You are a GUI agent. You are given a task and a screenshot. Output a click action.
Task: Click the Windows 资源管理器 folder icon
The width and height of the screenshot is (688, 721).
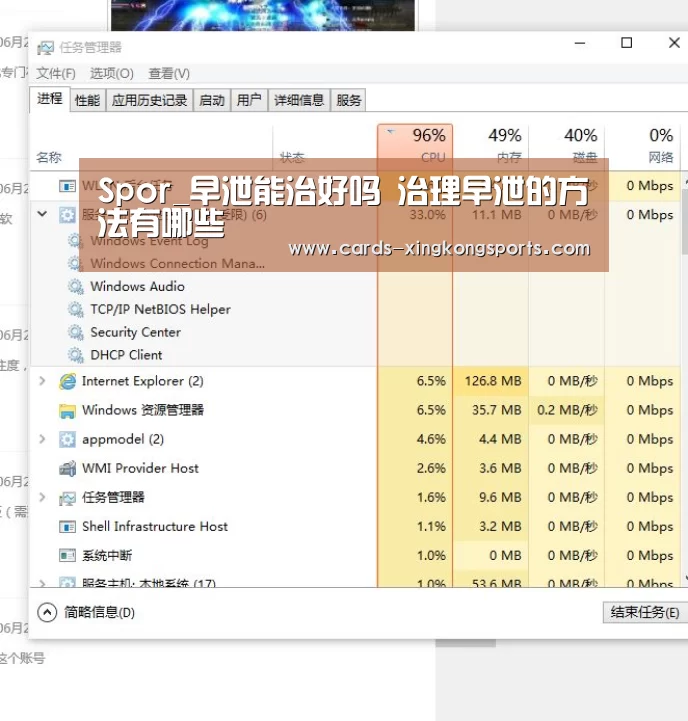tap(67, 411)
